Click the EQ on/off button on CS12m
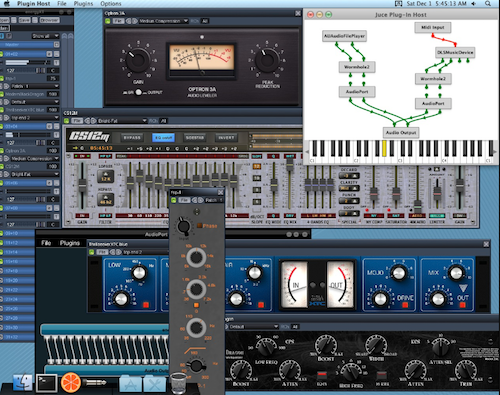Screen dimensions: 500x395 [x=163, y=137]
